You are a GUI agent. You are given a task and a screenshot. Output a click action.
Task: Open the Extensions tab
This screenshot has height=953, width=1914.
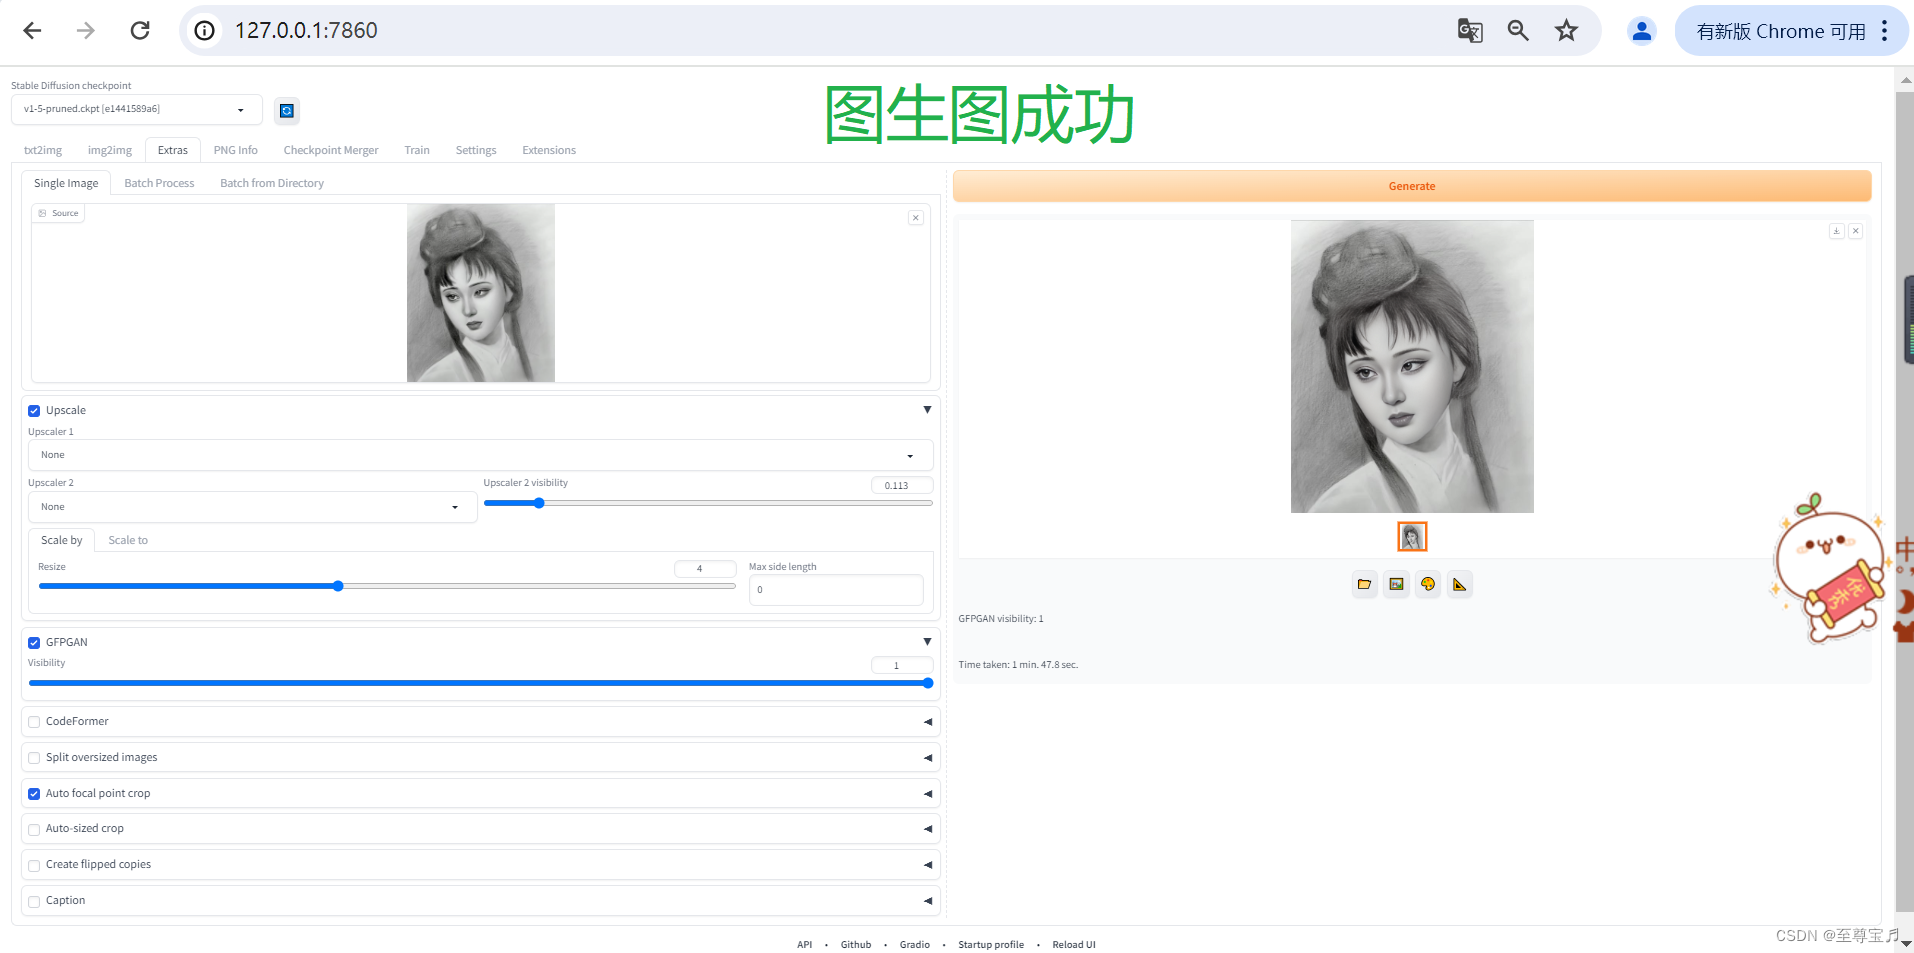[x=549, y=150]
